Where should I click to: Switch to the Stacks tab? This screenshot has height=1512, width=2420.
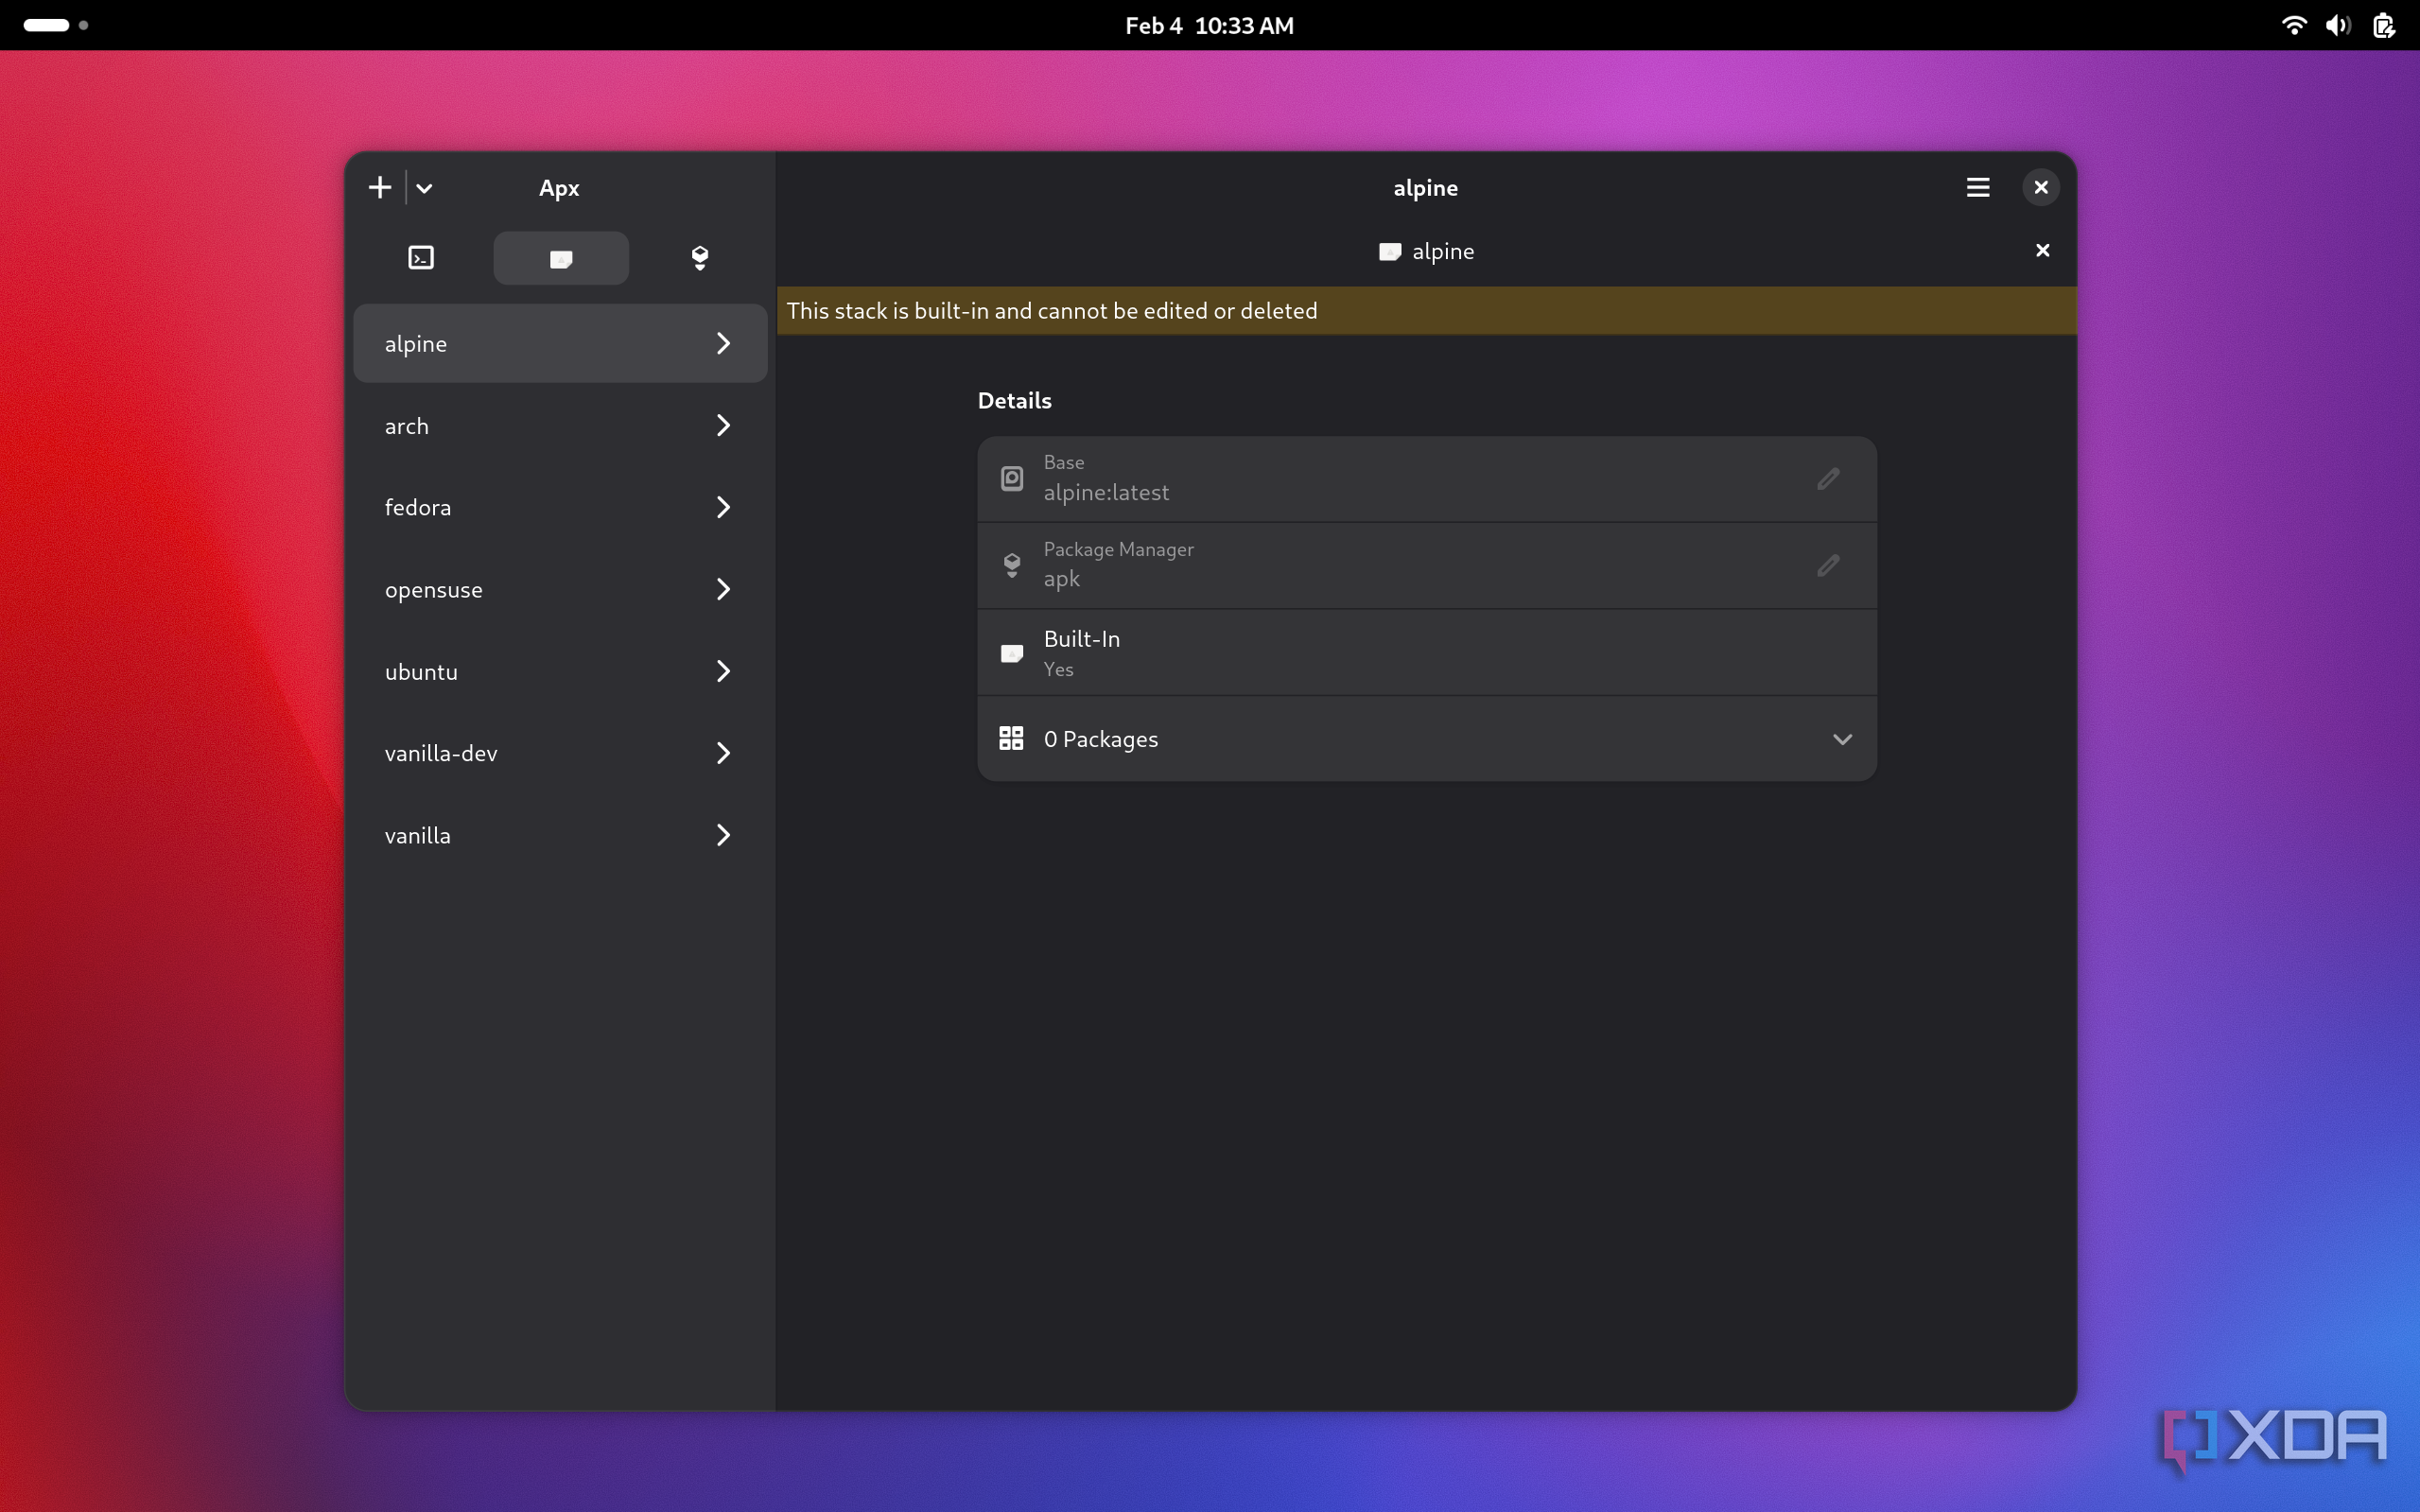561,258
